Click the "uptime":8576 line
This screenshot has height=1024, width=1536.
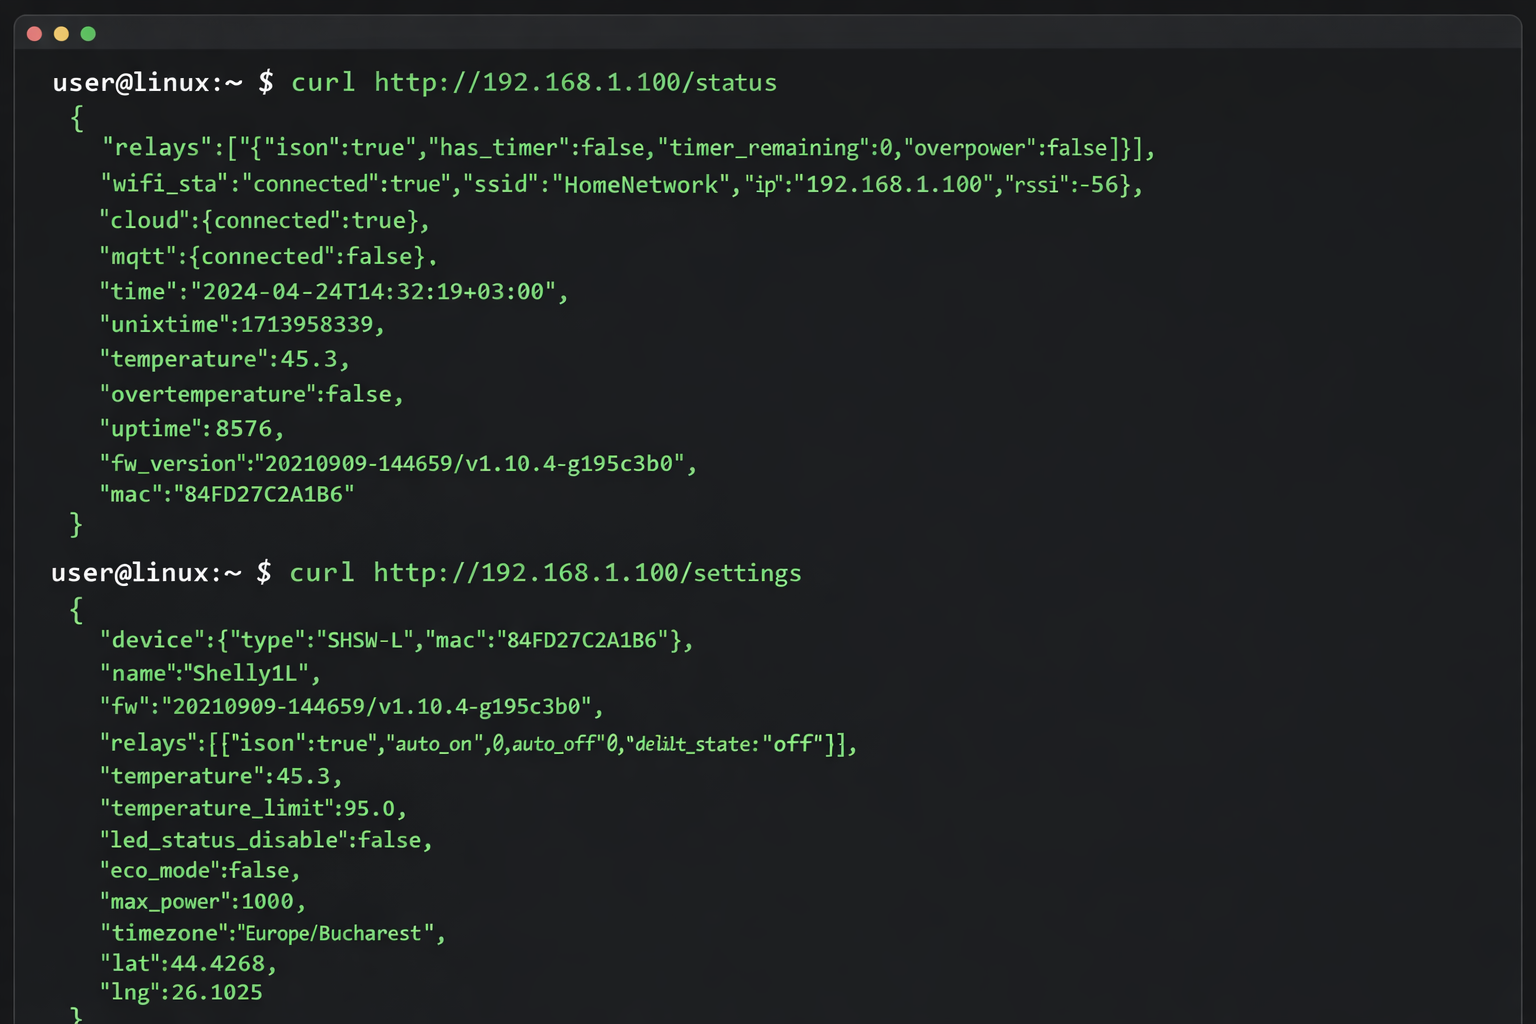click(x=191, y=429)
